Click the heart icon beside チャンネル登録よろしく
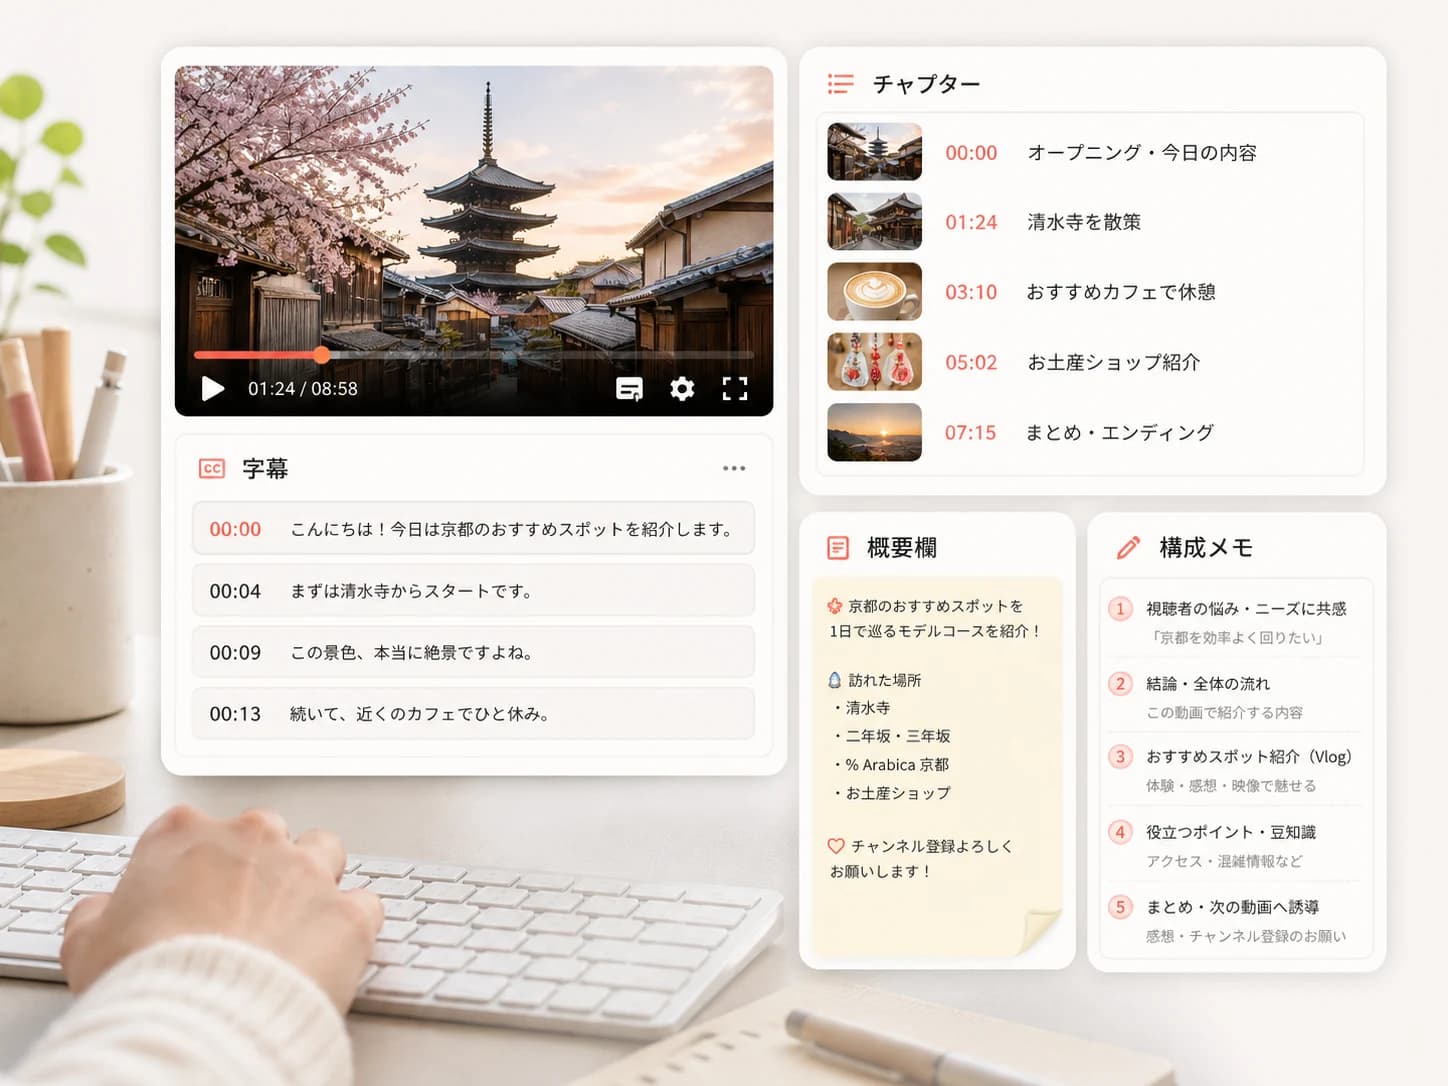 [836, 846]
